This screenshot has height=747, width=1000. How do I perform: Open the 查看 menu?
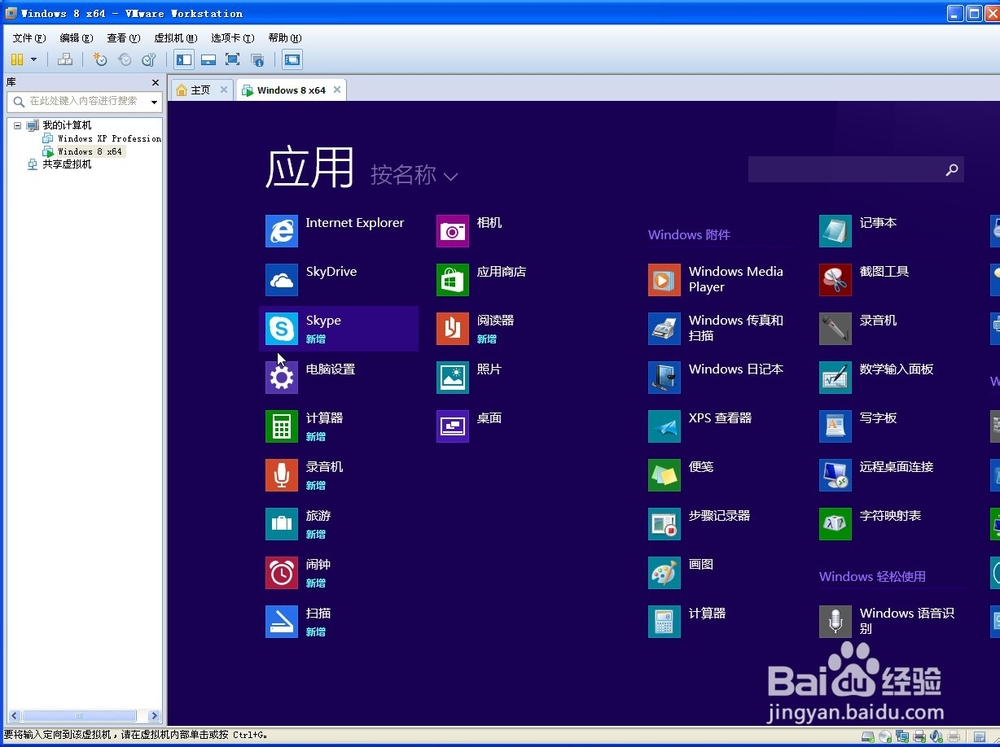click(123, 38)
